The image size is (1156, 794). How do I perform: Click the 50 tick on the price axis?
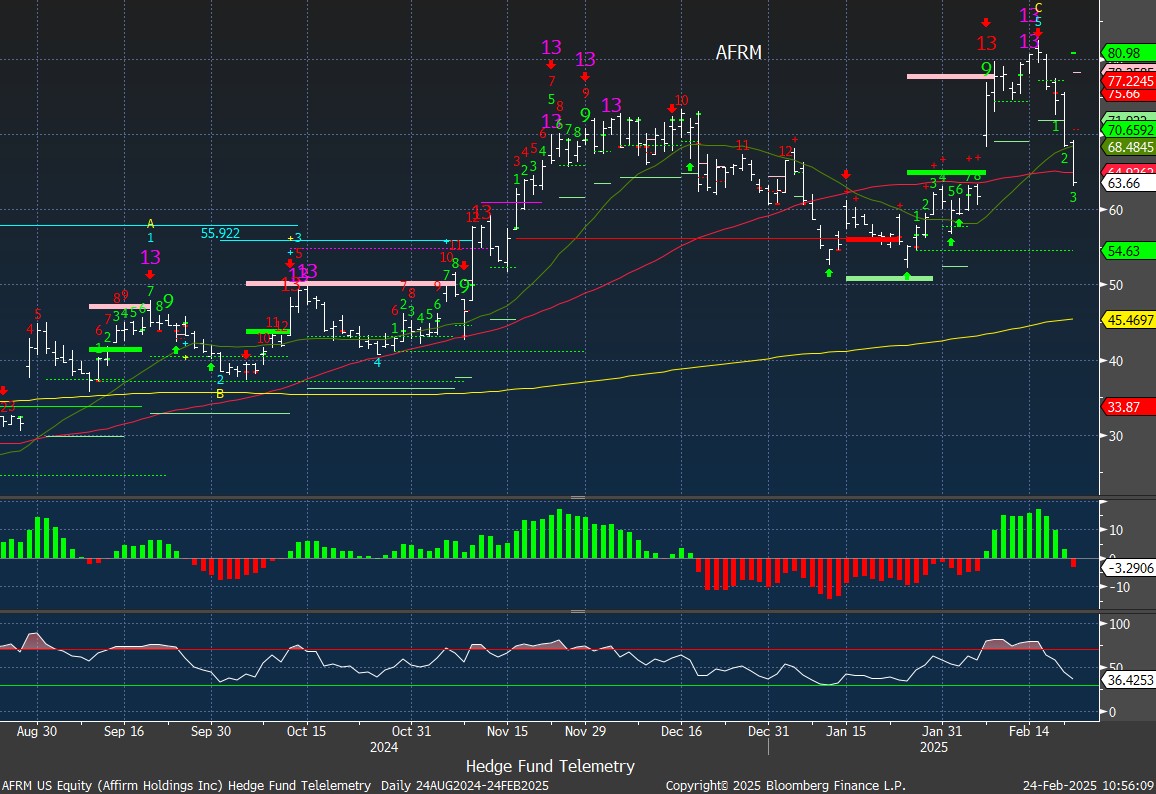tap(1115, 285)
